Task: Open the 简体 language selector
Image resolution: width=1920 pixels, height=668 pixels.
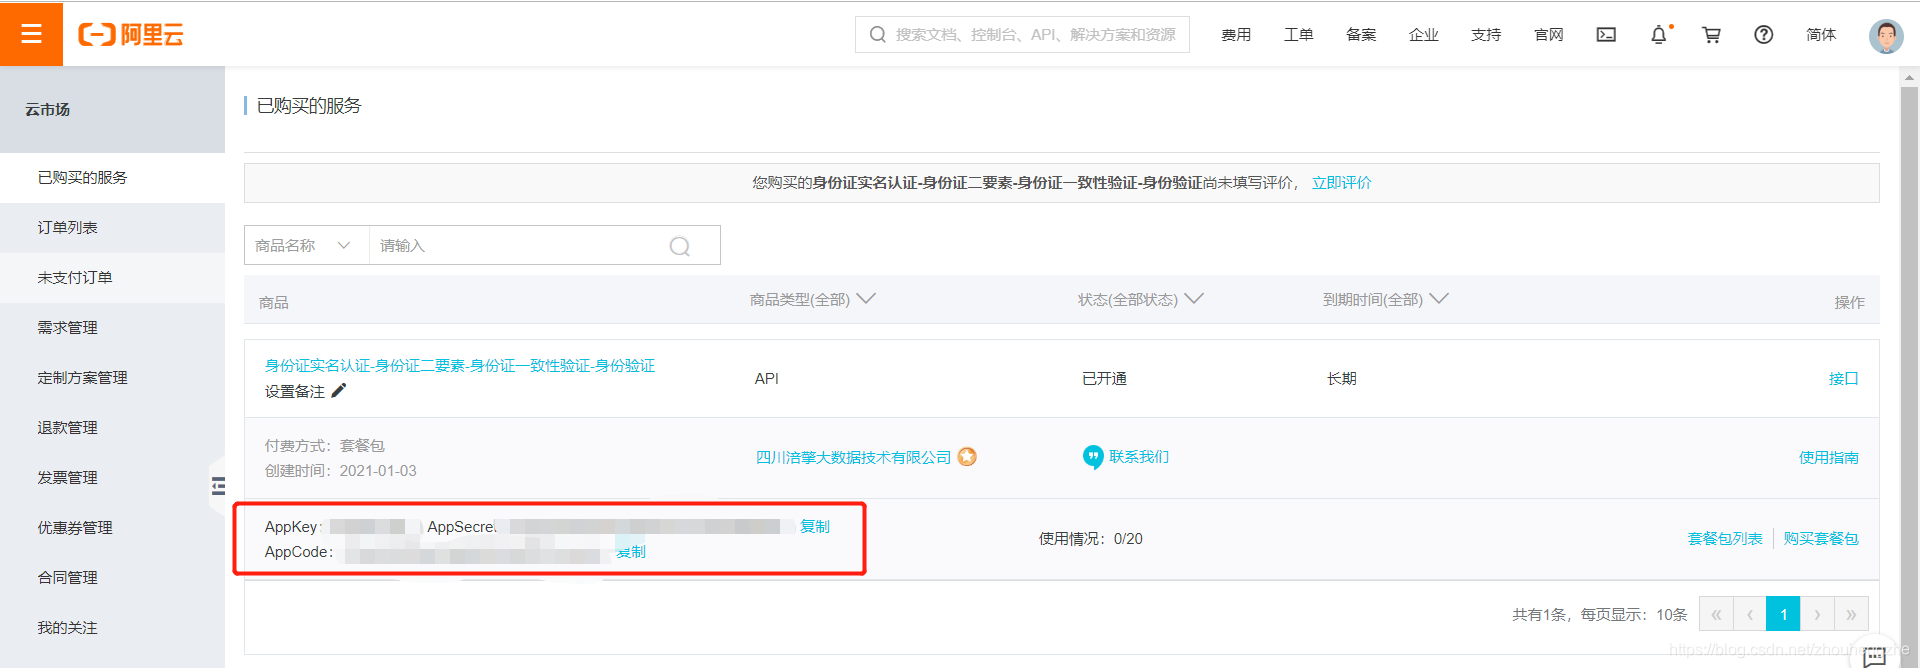Action: pos(1821,35)
